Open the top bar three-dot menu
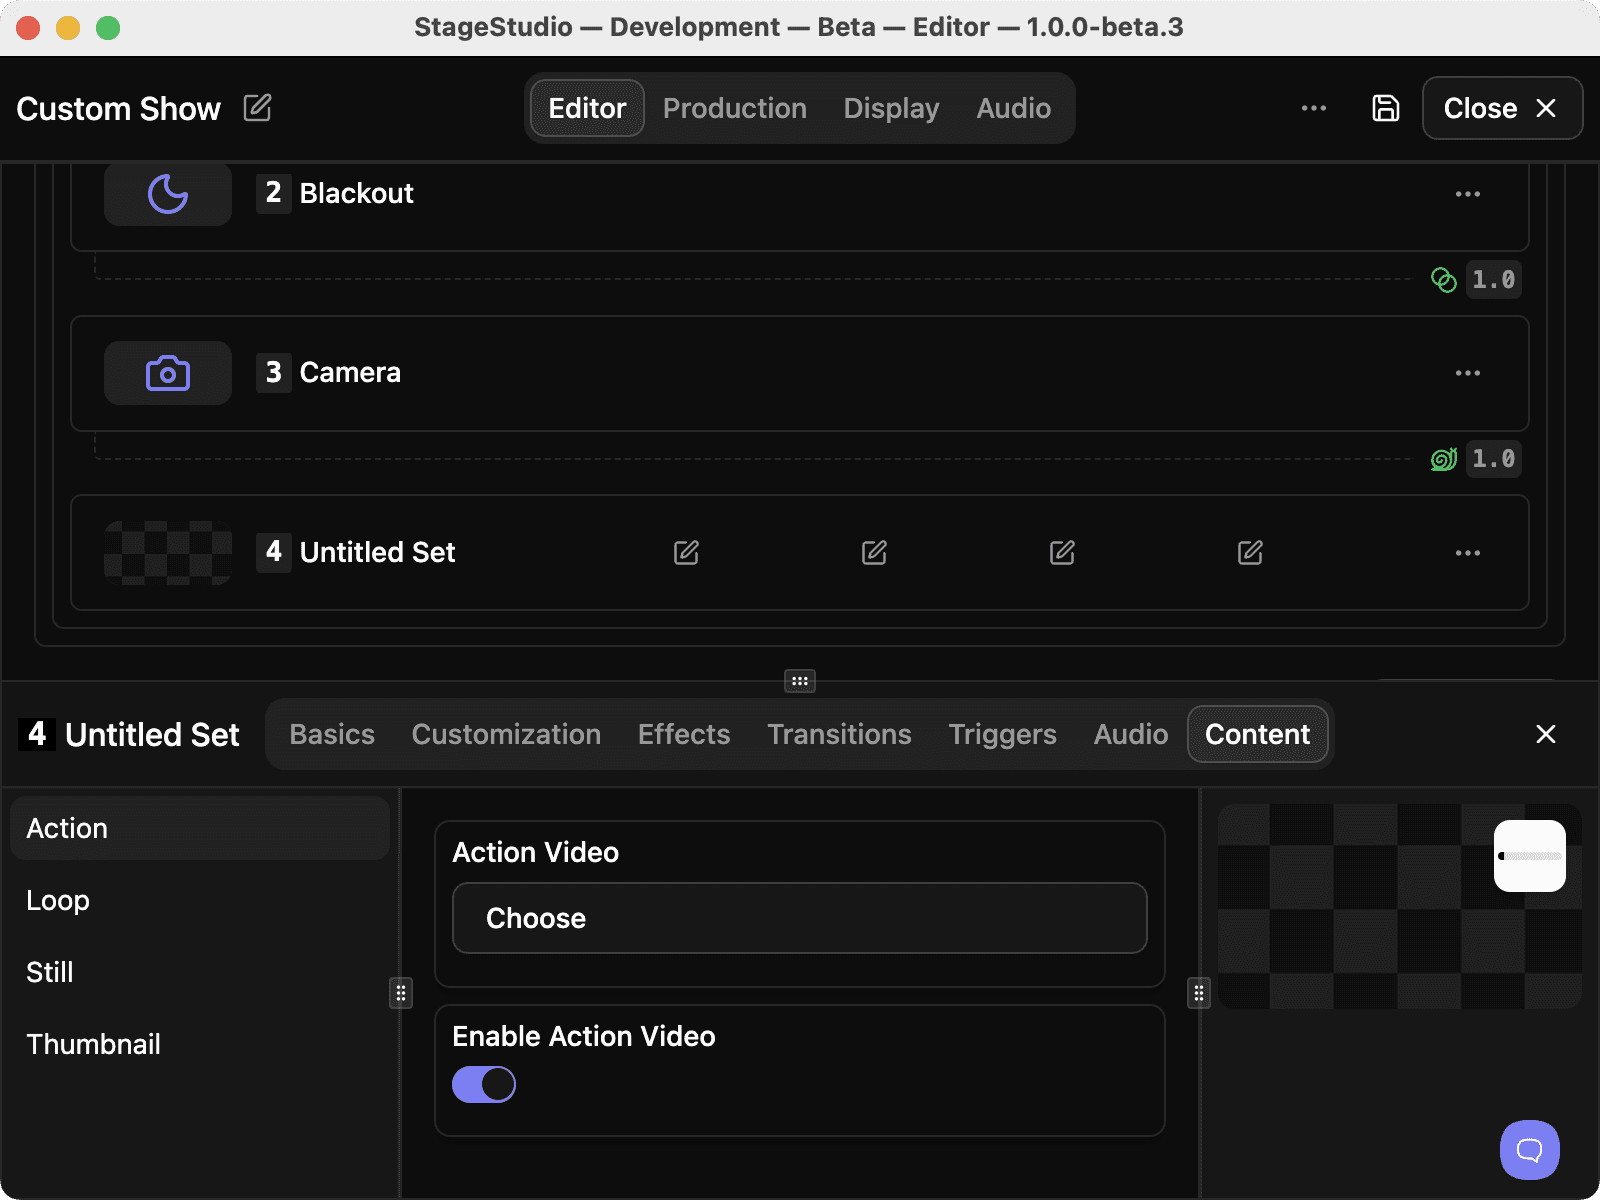This screenshot has height=1200, width=1600. 1314,108
